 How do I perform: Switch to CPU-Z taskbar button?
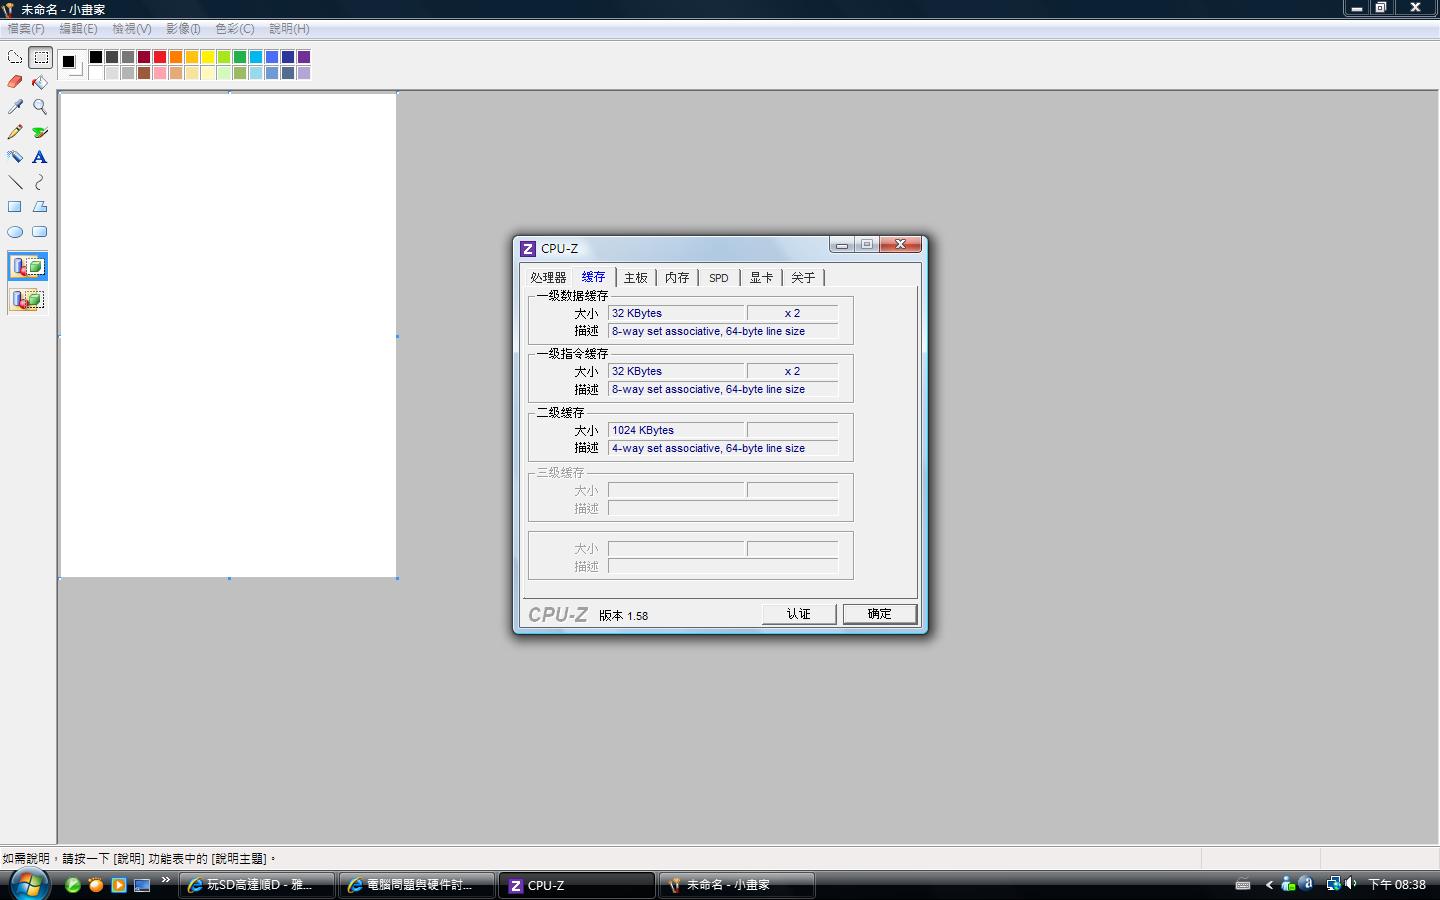point(577,885)
